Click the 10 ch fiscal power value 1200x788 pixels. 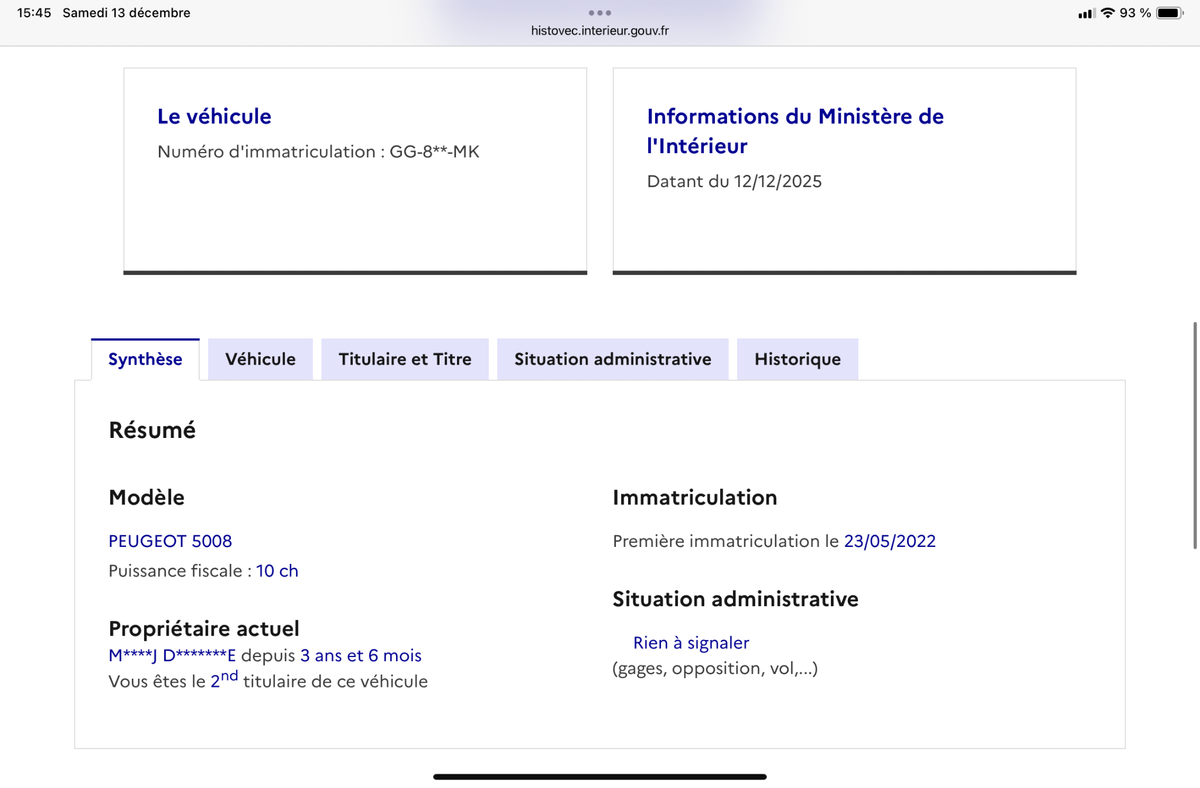coord(277,571)
